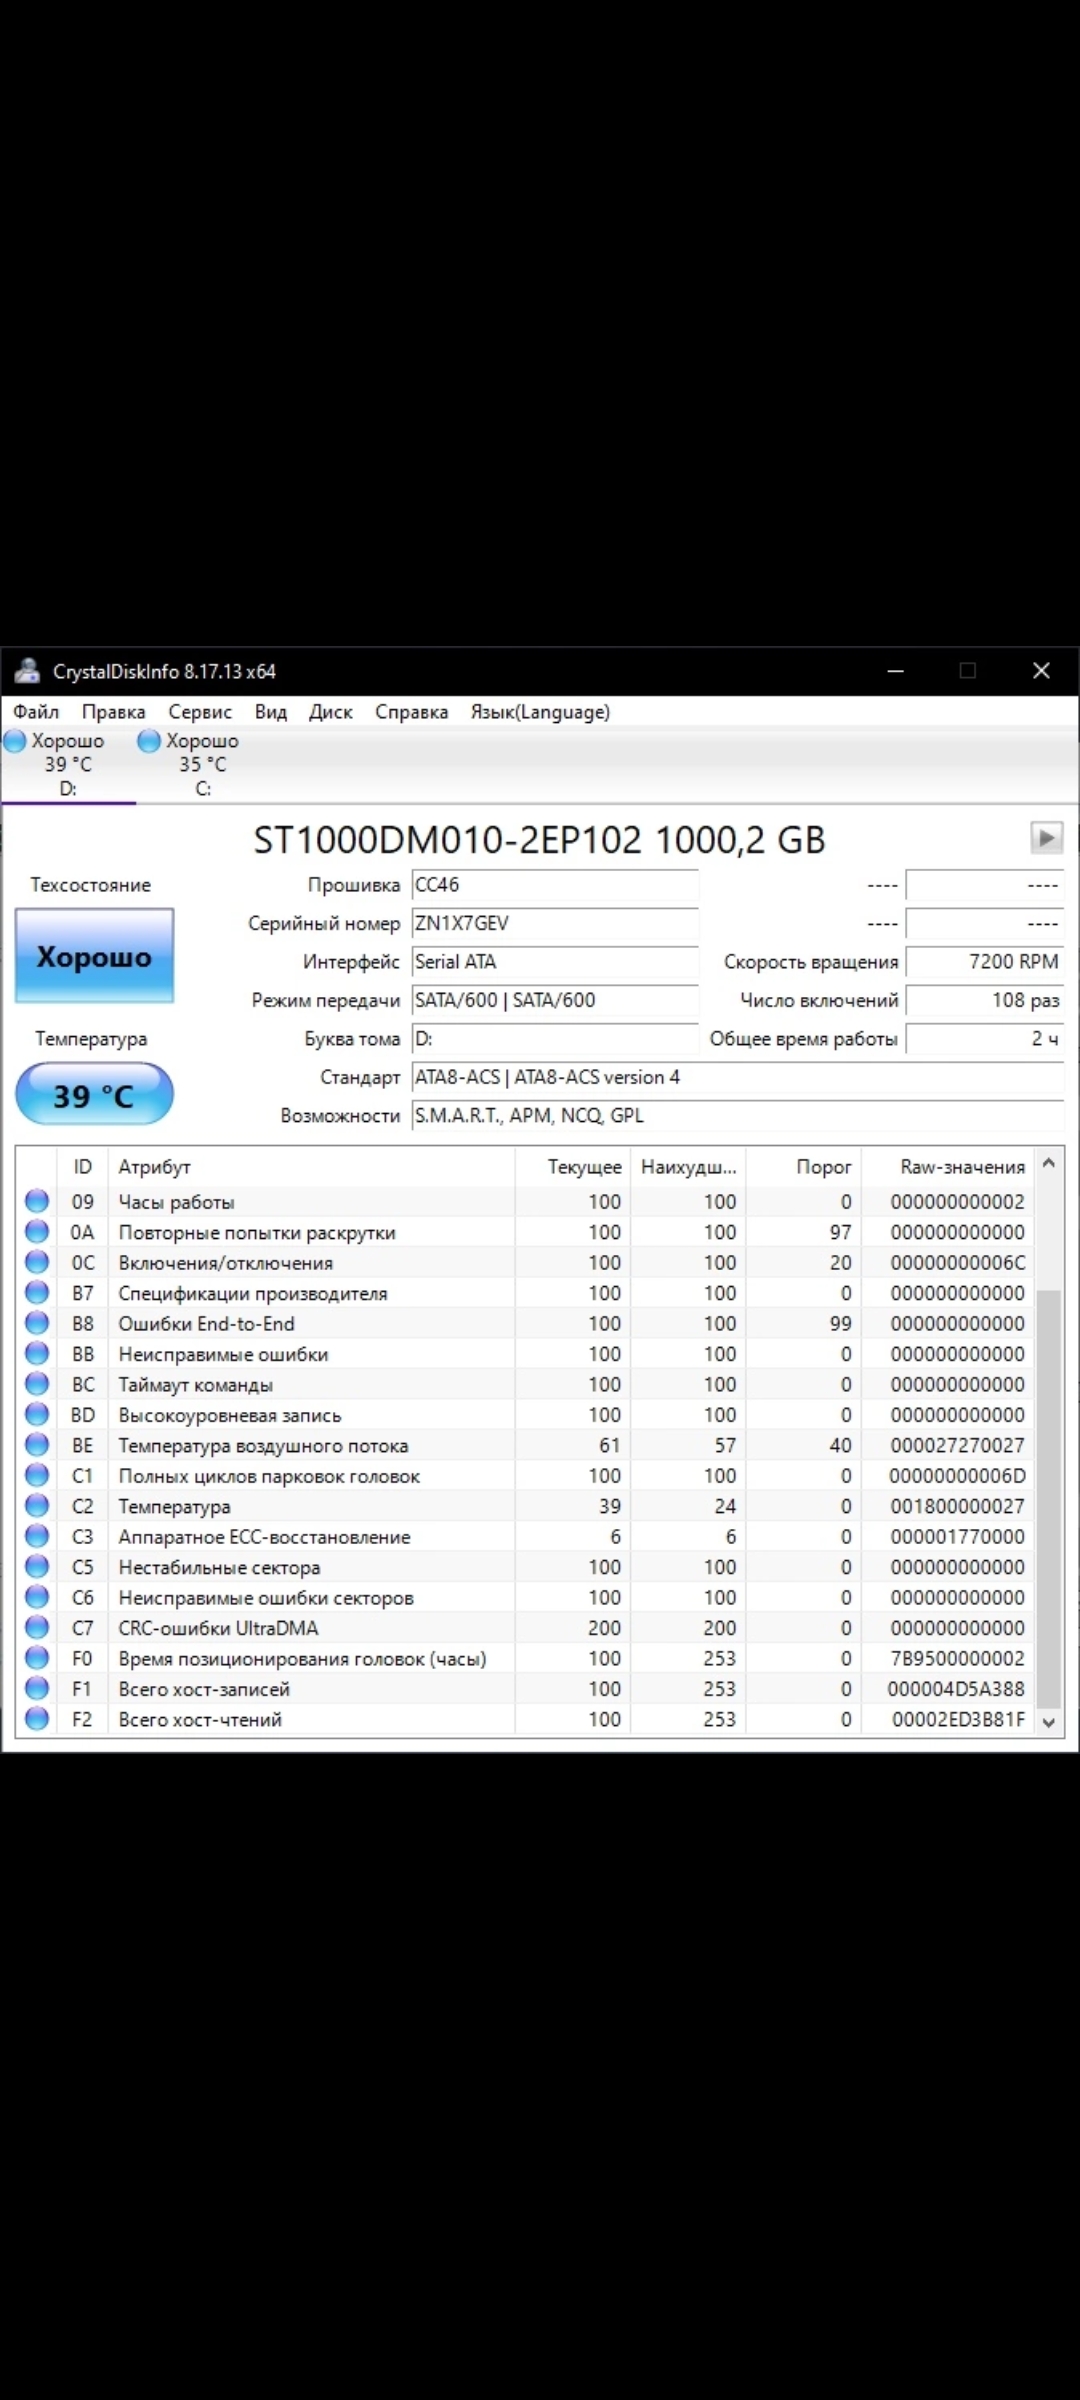Click status icon of Ошибки End-to-End

37,1323
